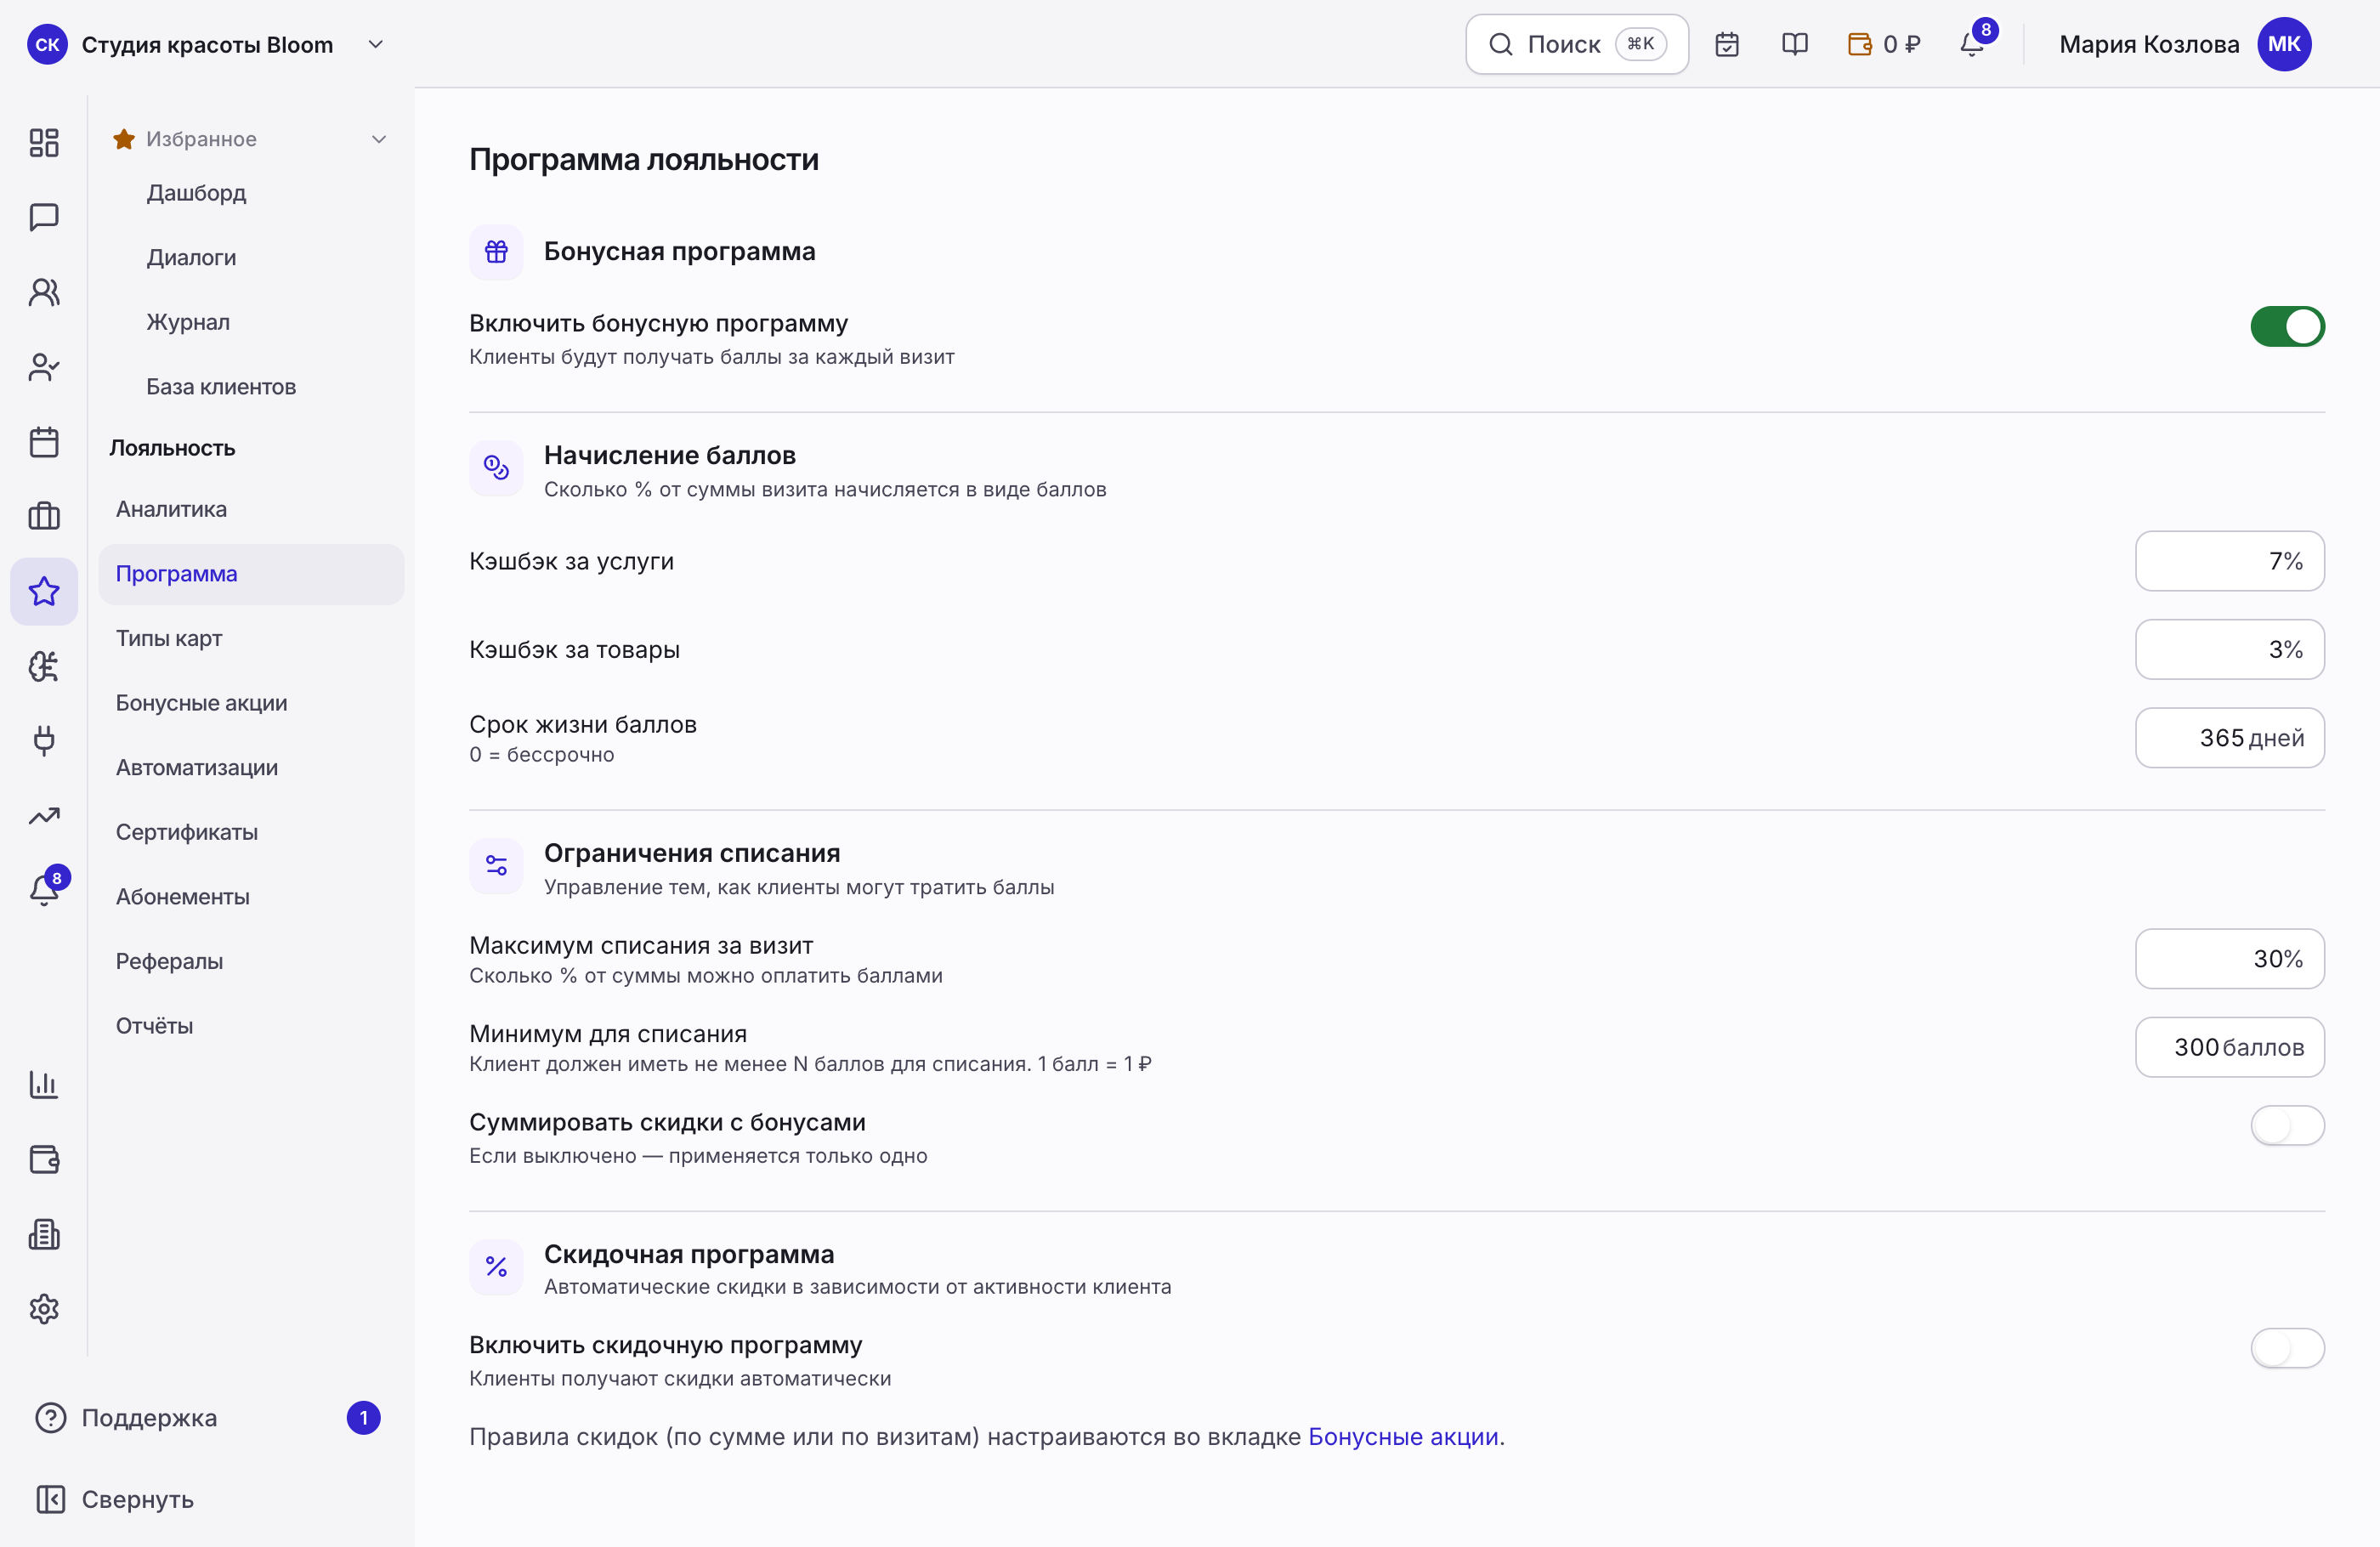The height and width of the screenshot is (1547, 2380).
Task: Open notifications bell in the left rail
Action: (44, 889)
